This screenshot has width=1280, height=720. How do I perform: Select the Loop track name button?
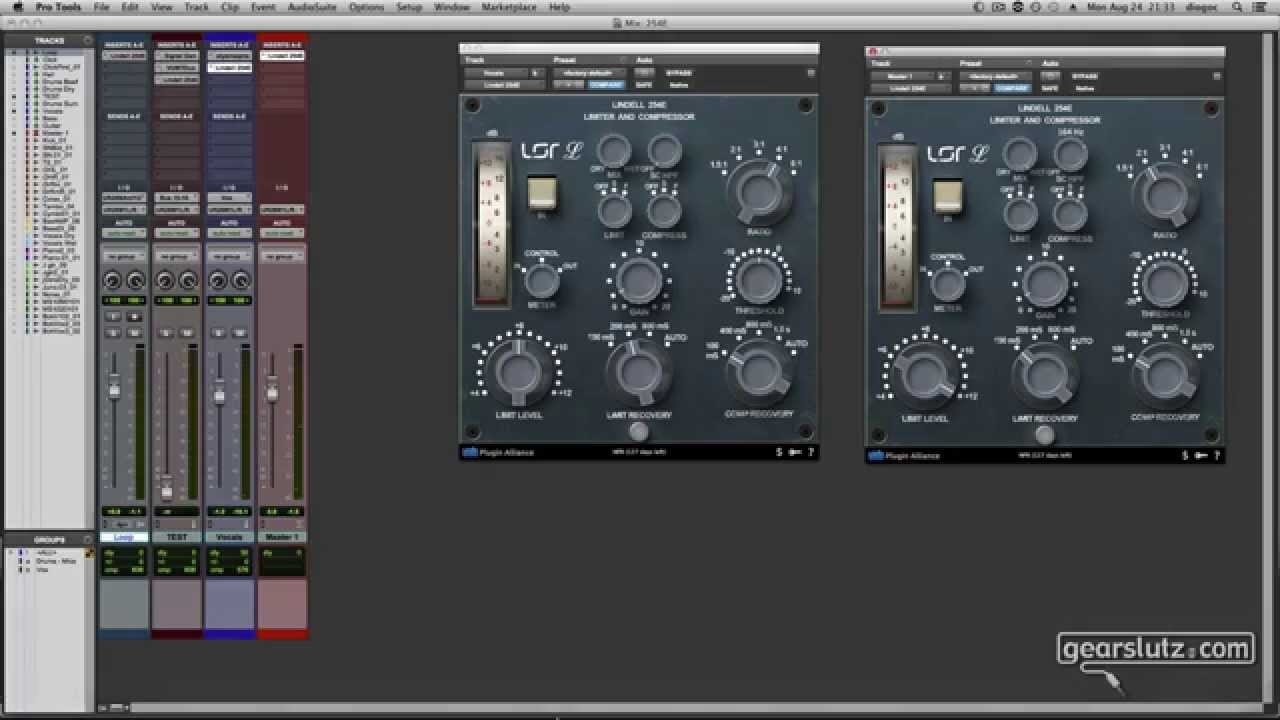tap(124, 537)
